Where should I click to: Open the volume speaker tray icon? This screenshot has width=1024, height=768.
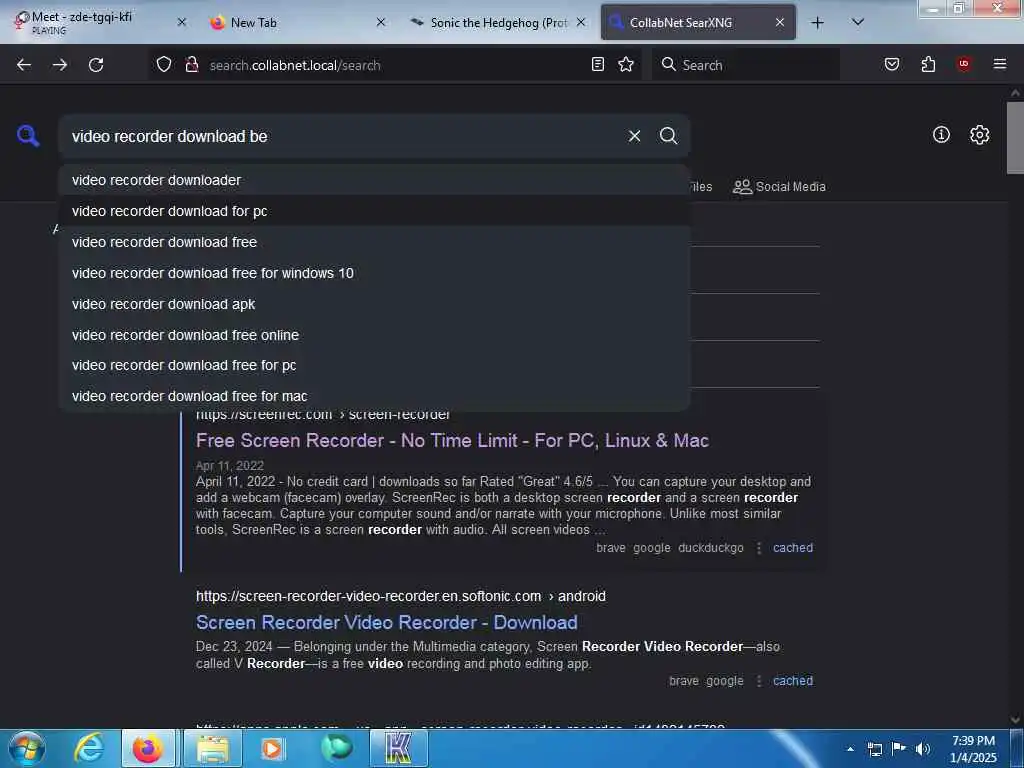click(923, 749)
